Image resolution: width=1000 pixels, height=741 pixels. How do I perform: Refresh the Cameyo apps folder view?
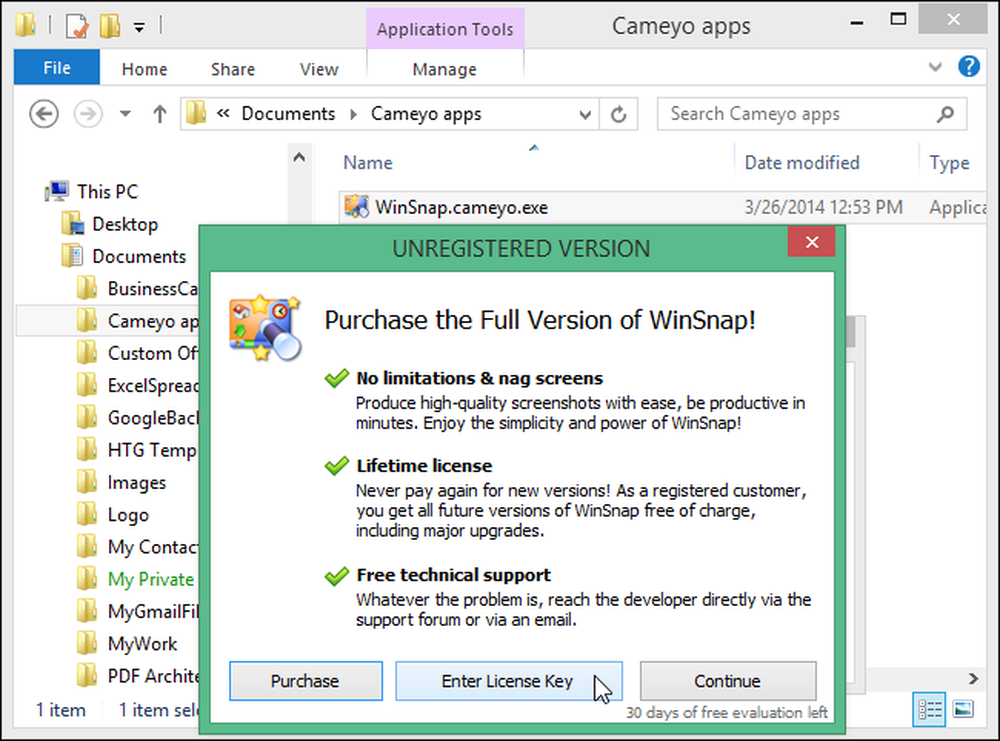[x=619, y=114]
